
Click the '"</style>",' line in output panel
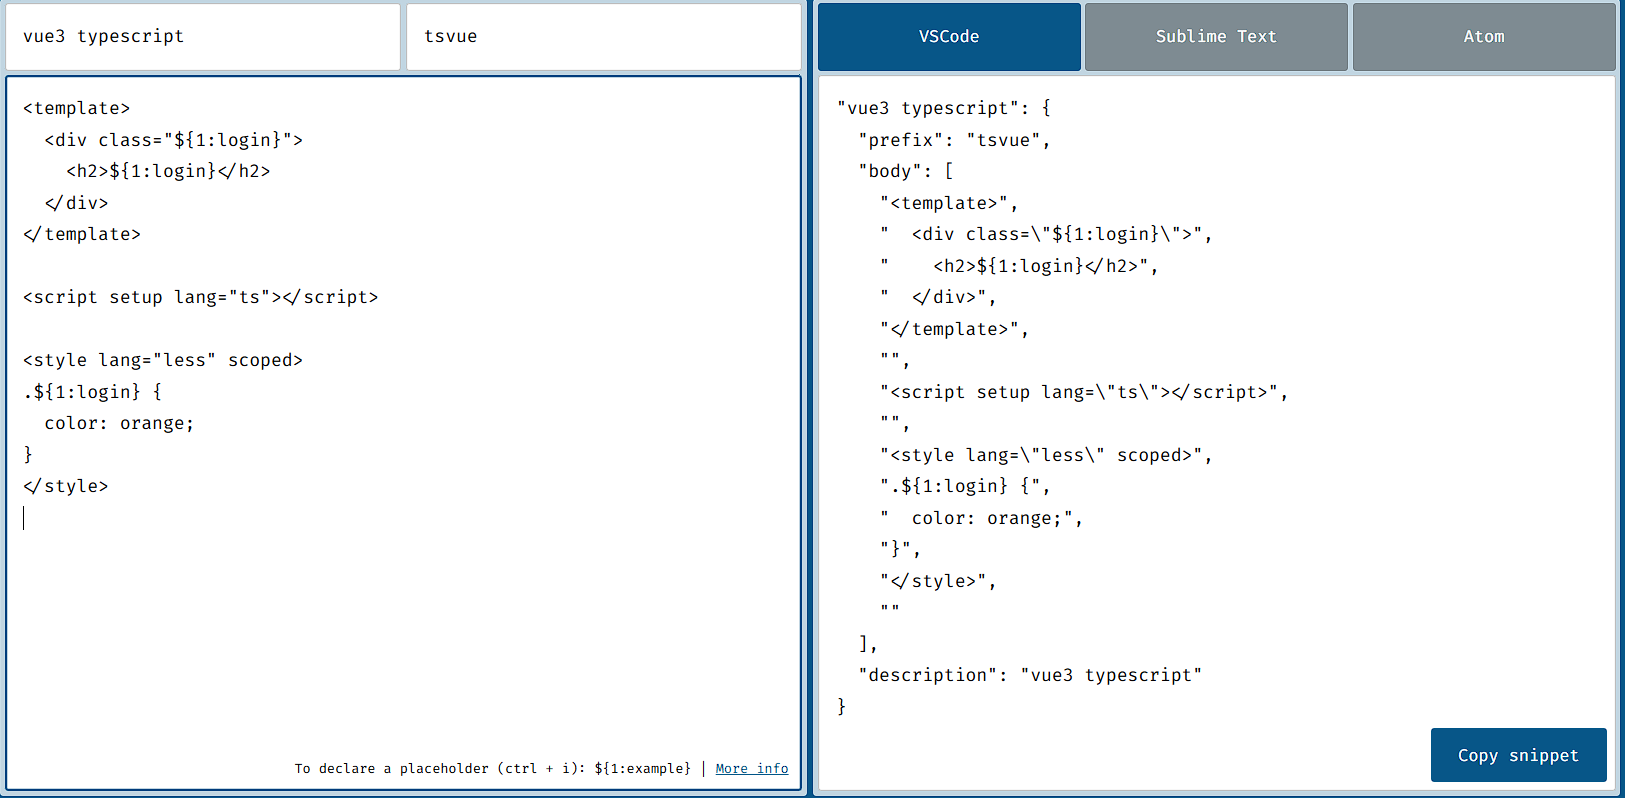click(938, 581)
